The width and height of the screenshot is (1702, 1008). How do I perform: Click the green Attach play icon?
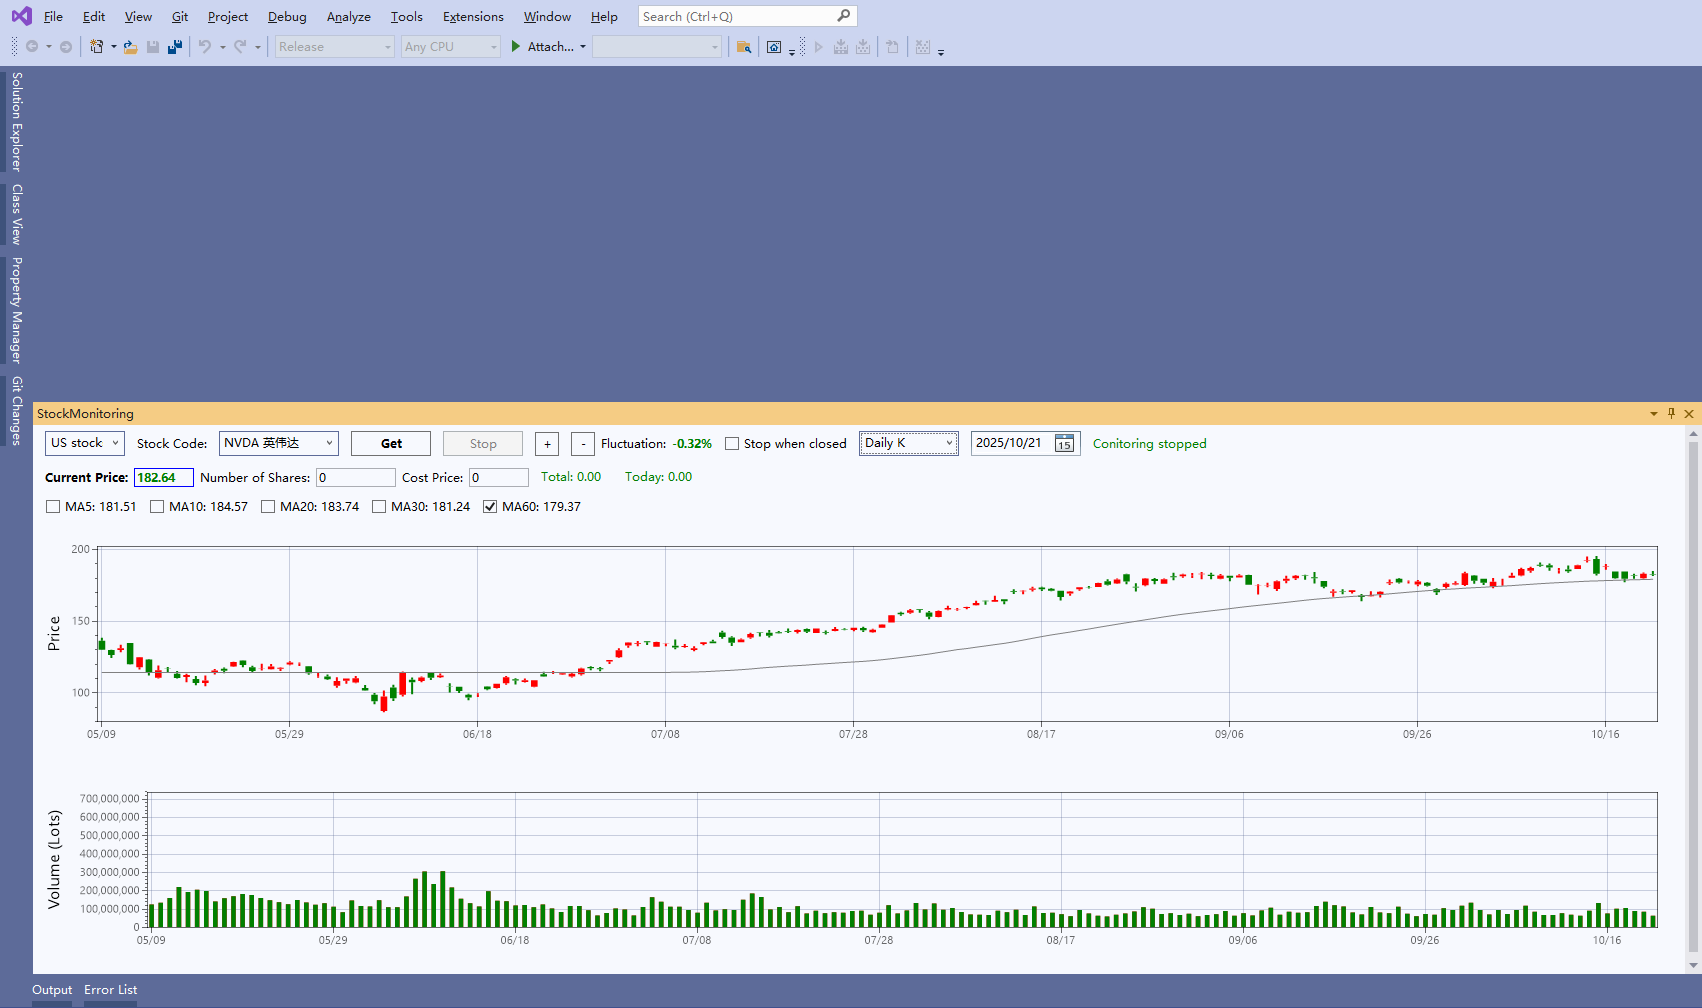(516, 46)
